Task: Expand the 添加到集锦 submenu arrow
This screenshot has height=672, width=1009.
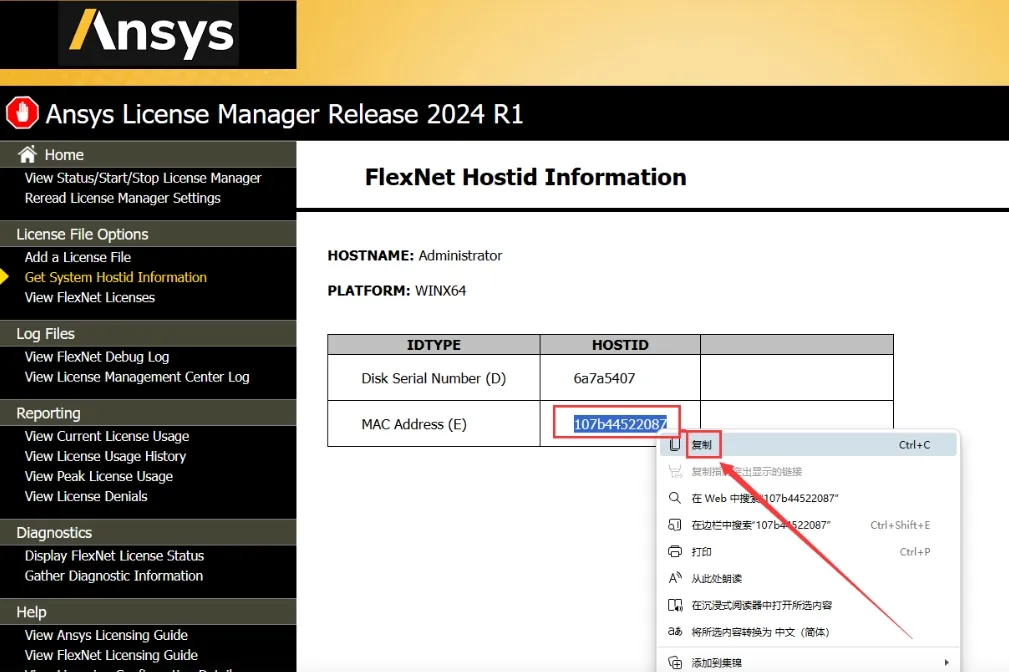Action: (946, 662)
